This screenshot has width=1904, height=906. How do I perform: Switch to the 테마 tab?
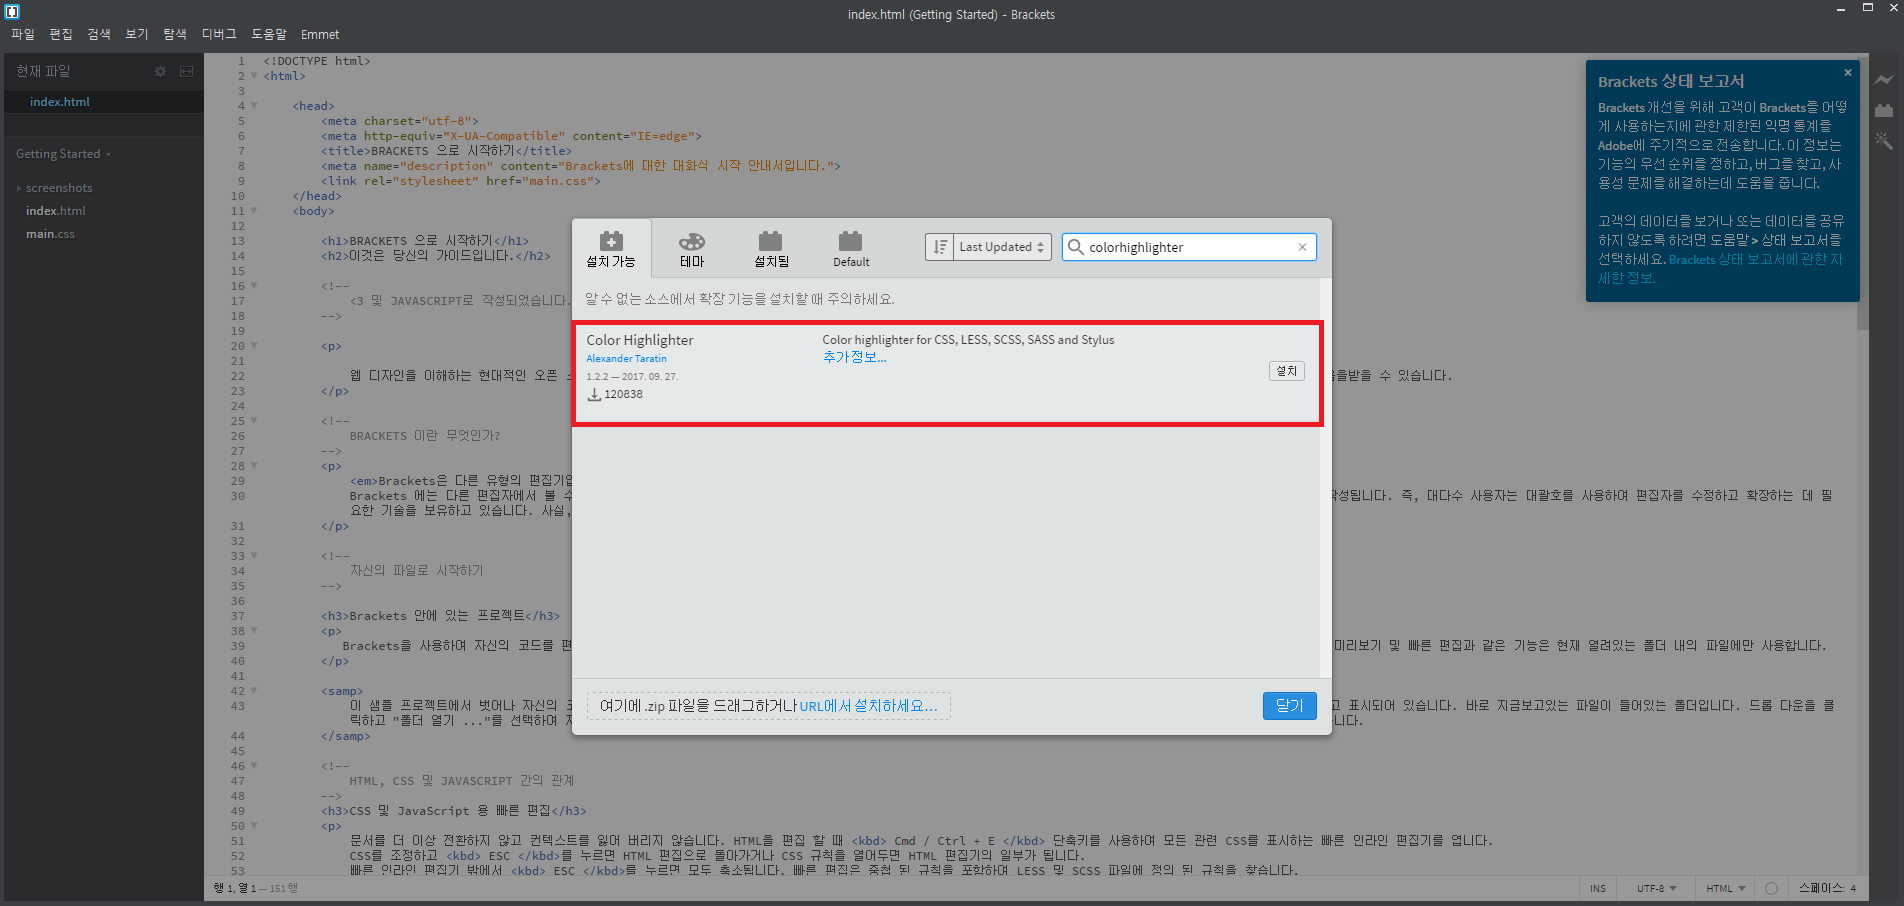pos(692,249)
